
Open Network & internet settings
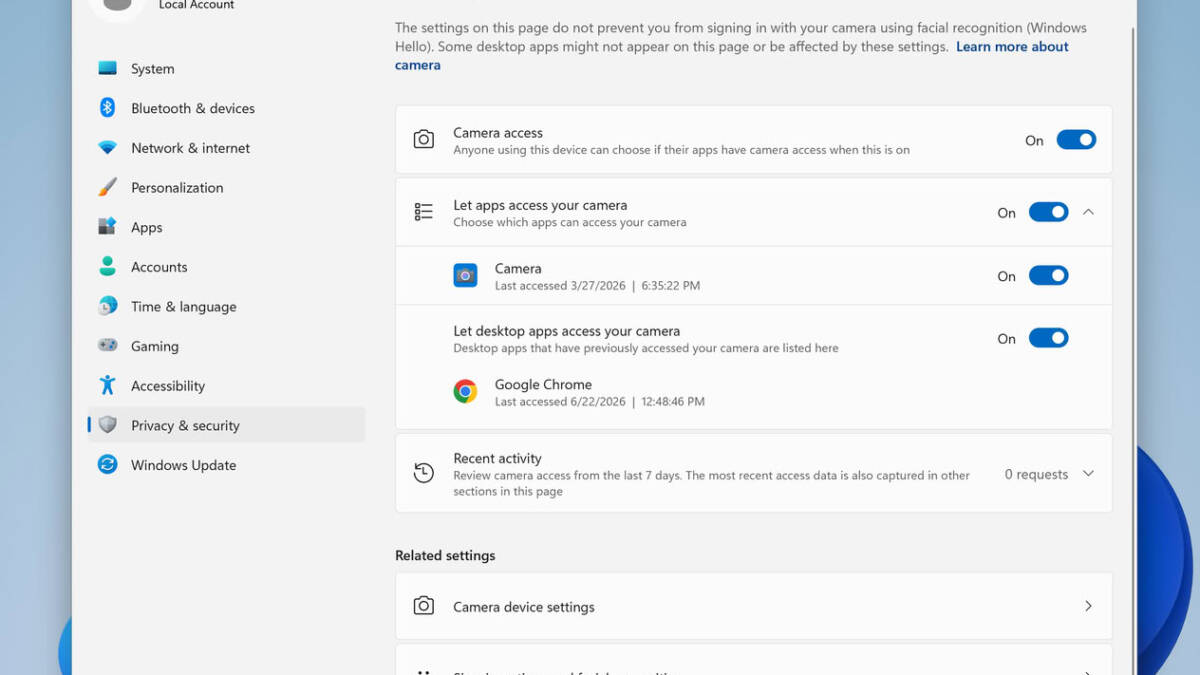click(226, 148)
